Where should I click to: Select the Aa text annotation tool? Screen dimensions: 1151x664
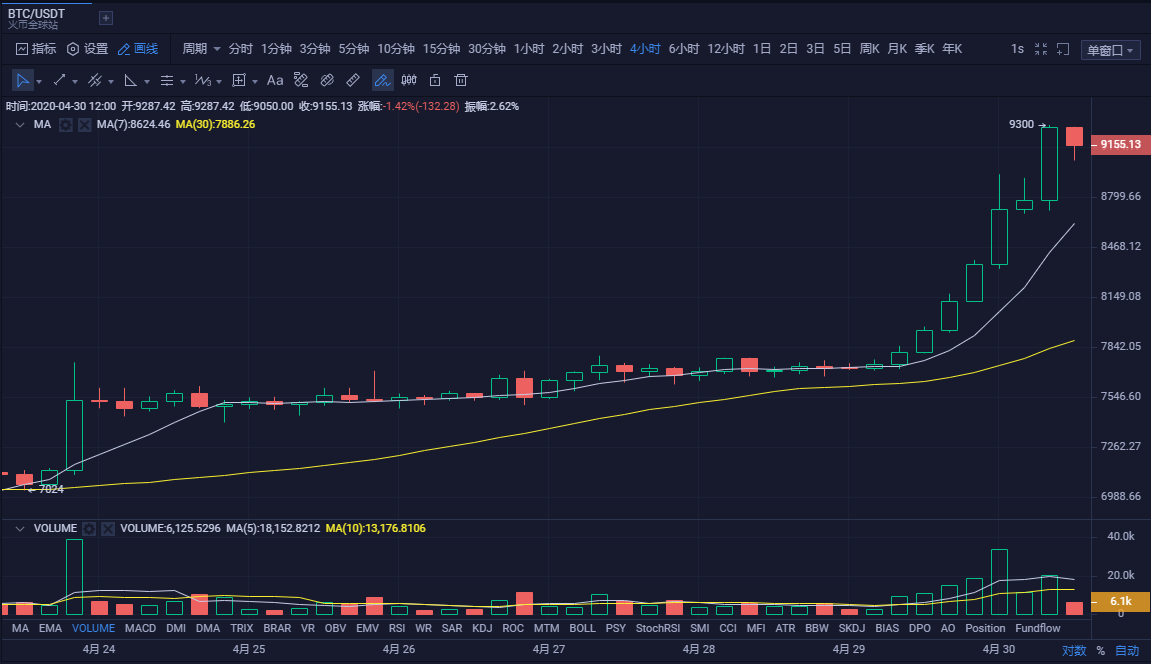pyautogui.click(x=275, y=80)
